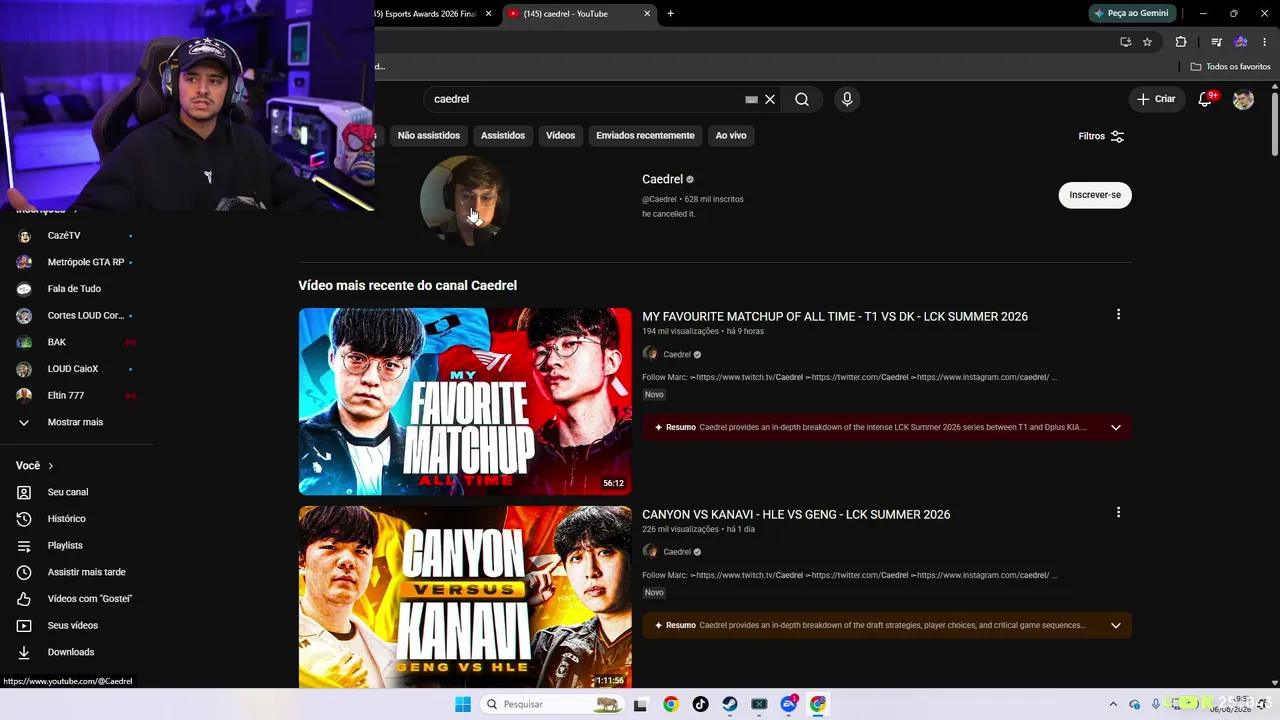Open the YouTube account avatar menu
The height and width of the screenshot is (720, 1280).
1243,99
